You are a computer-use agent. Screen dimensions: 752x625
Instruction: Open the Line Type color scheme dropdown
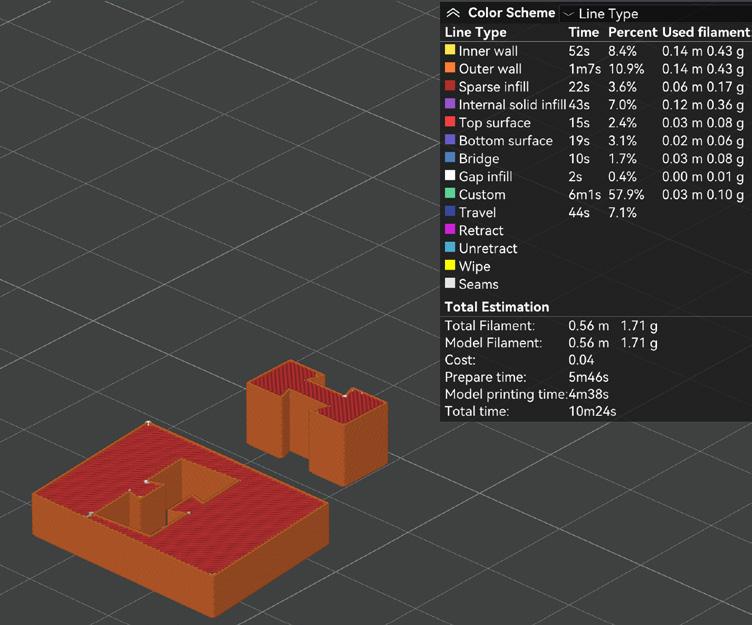coord(655,14)
